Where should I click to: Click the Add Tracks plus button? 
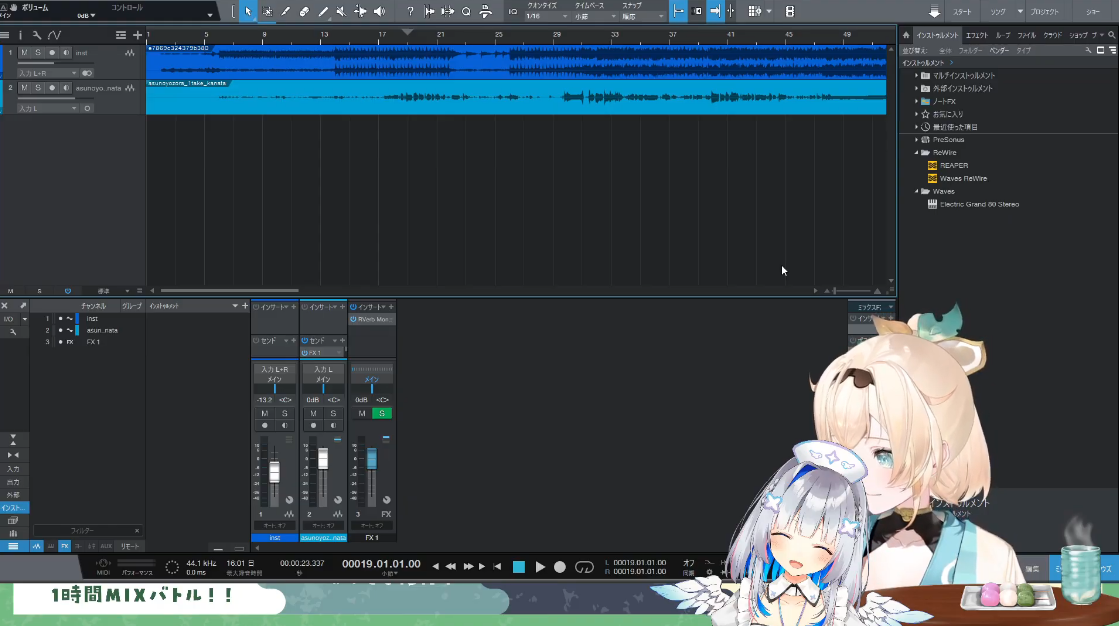(x=137, y=35)
